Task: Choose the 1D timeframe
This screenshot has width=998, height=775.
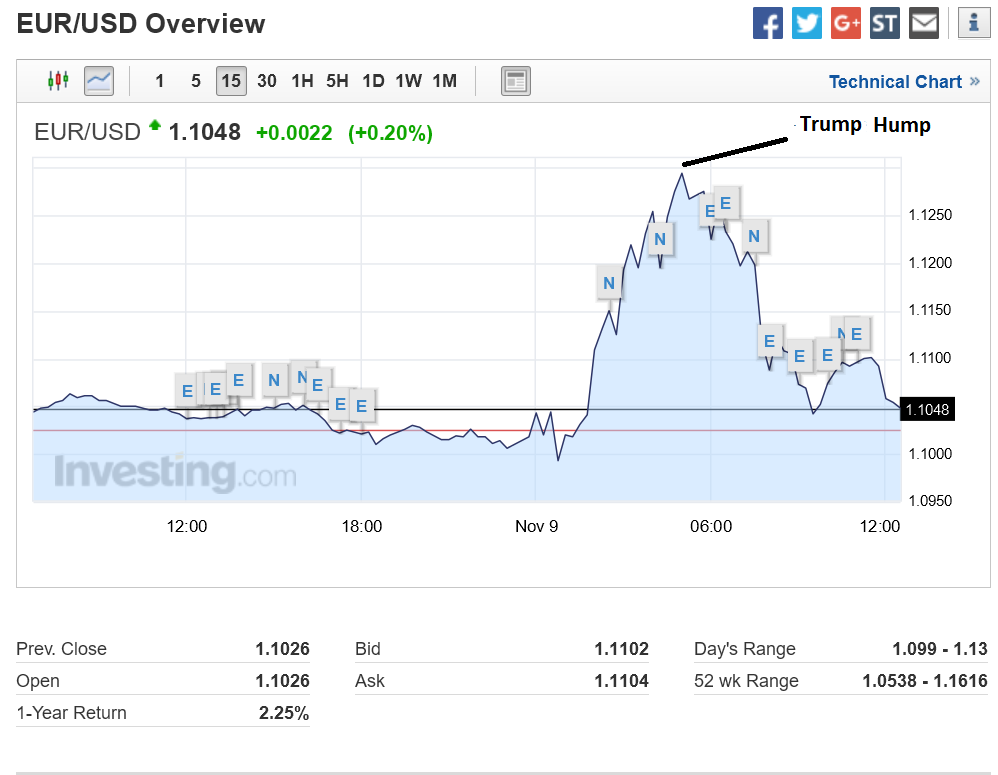Action: 373,81
